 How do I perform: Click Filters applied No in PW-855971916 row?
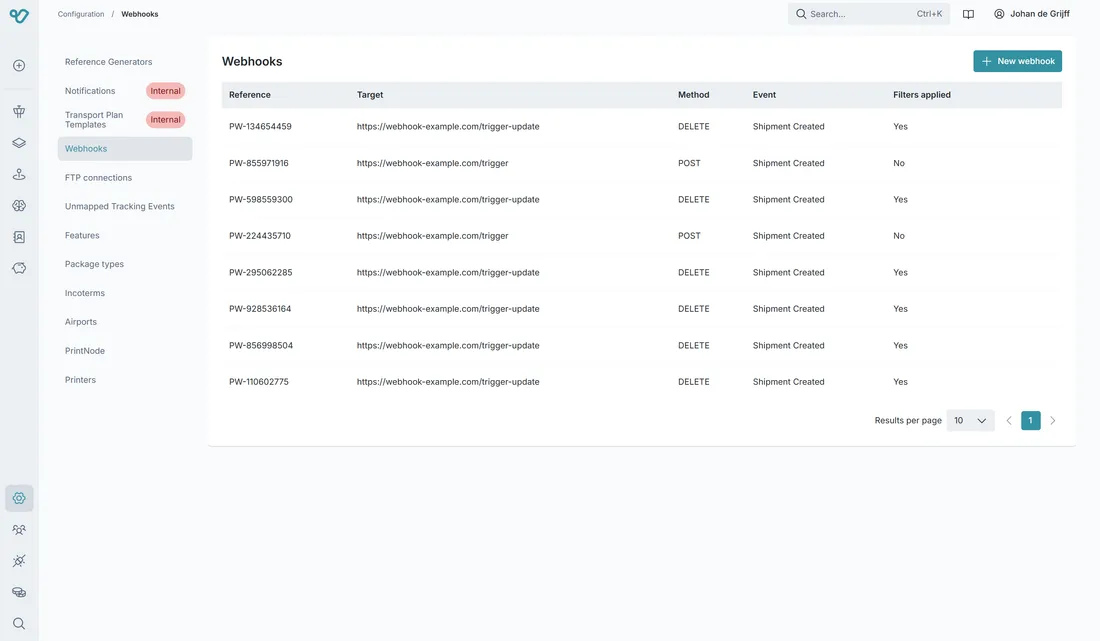point(899,163)
